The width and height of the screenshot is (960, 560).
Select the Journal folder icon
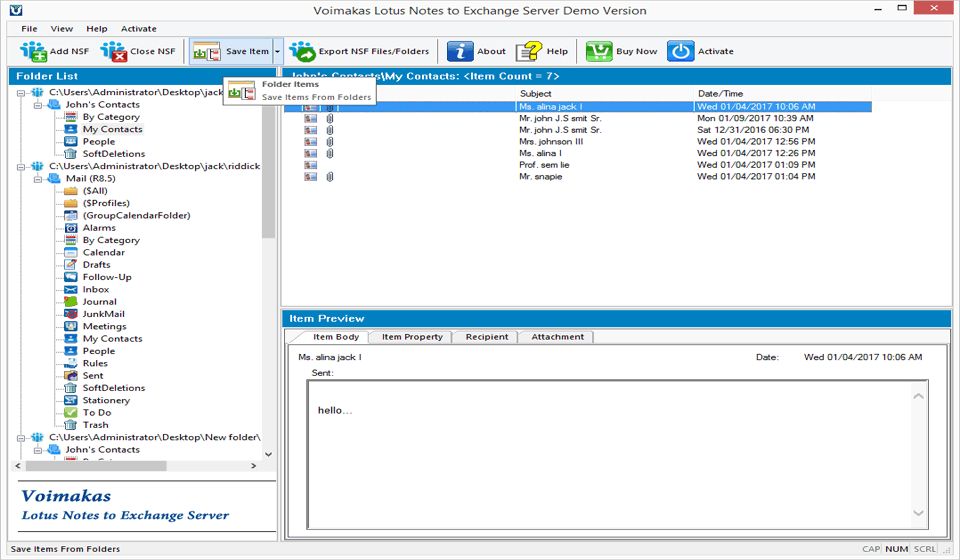pyautogui.click(x=71, y=302)
